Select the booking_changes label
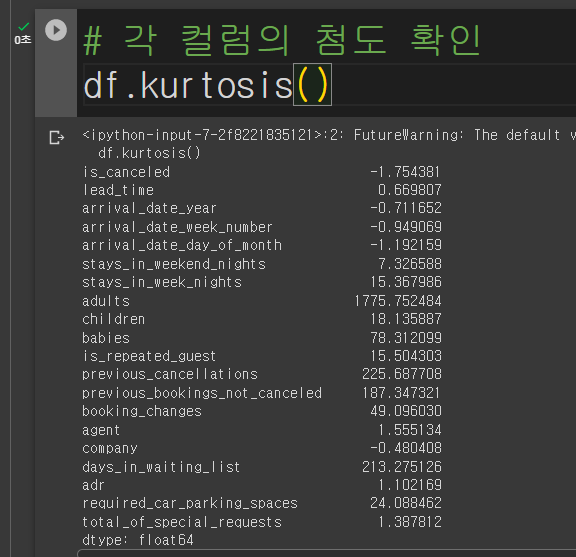This screenshot has width=576, height=557. point(142,412)
